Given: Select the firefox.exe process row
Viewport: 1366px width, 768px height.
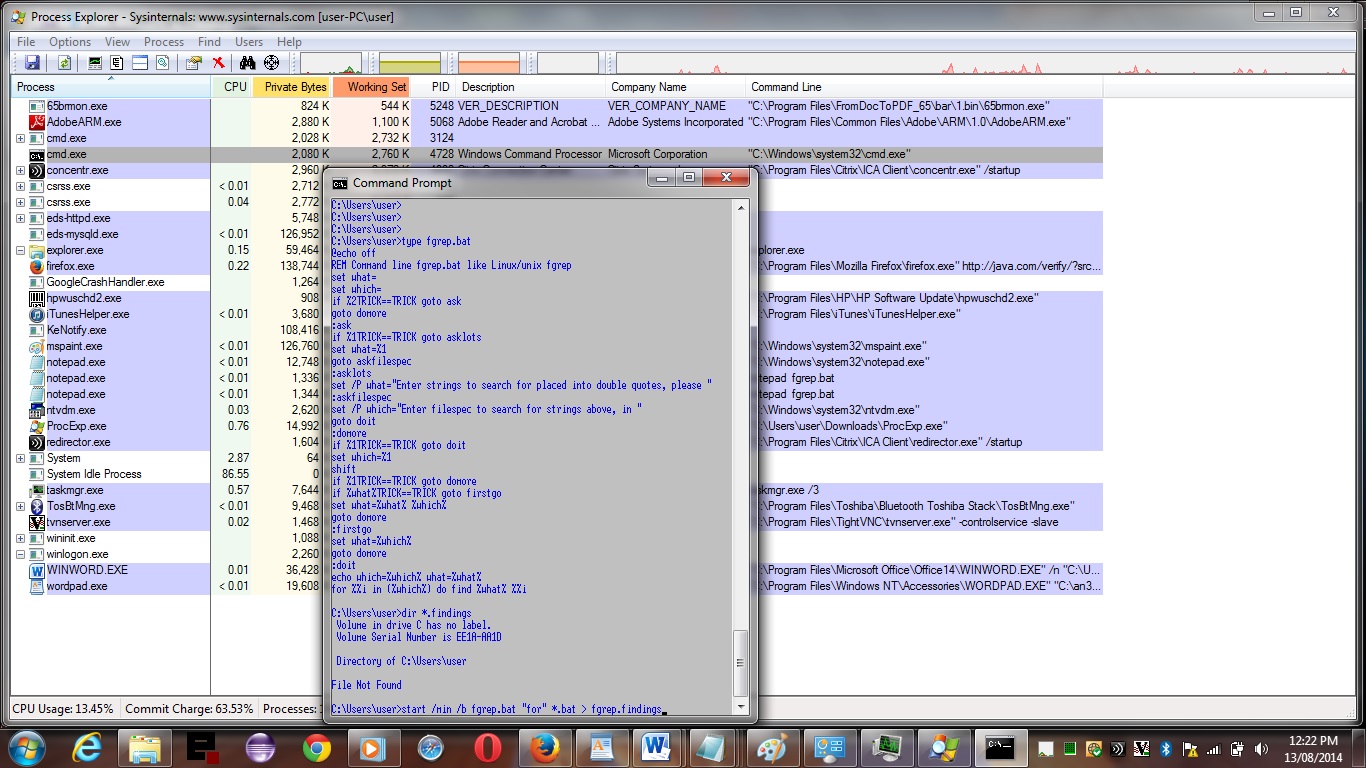Looking at the screenshot, I should pyautogui.click(x=70, y=266).
